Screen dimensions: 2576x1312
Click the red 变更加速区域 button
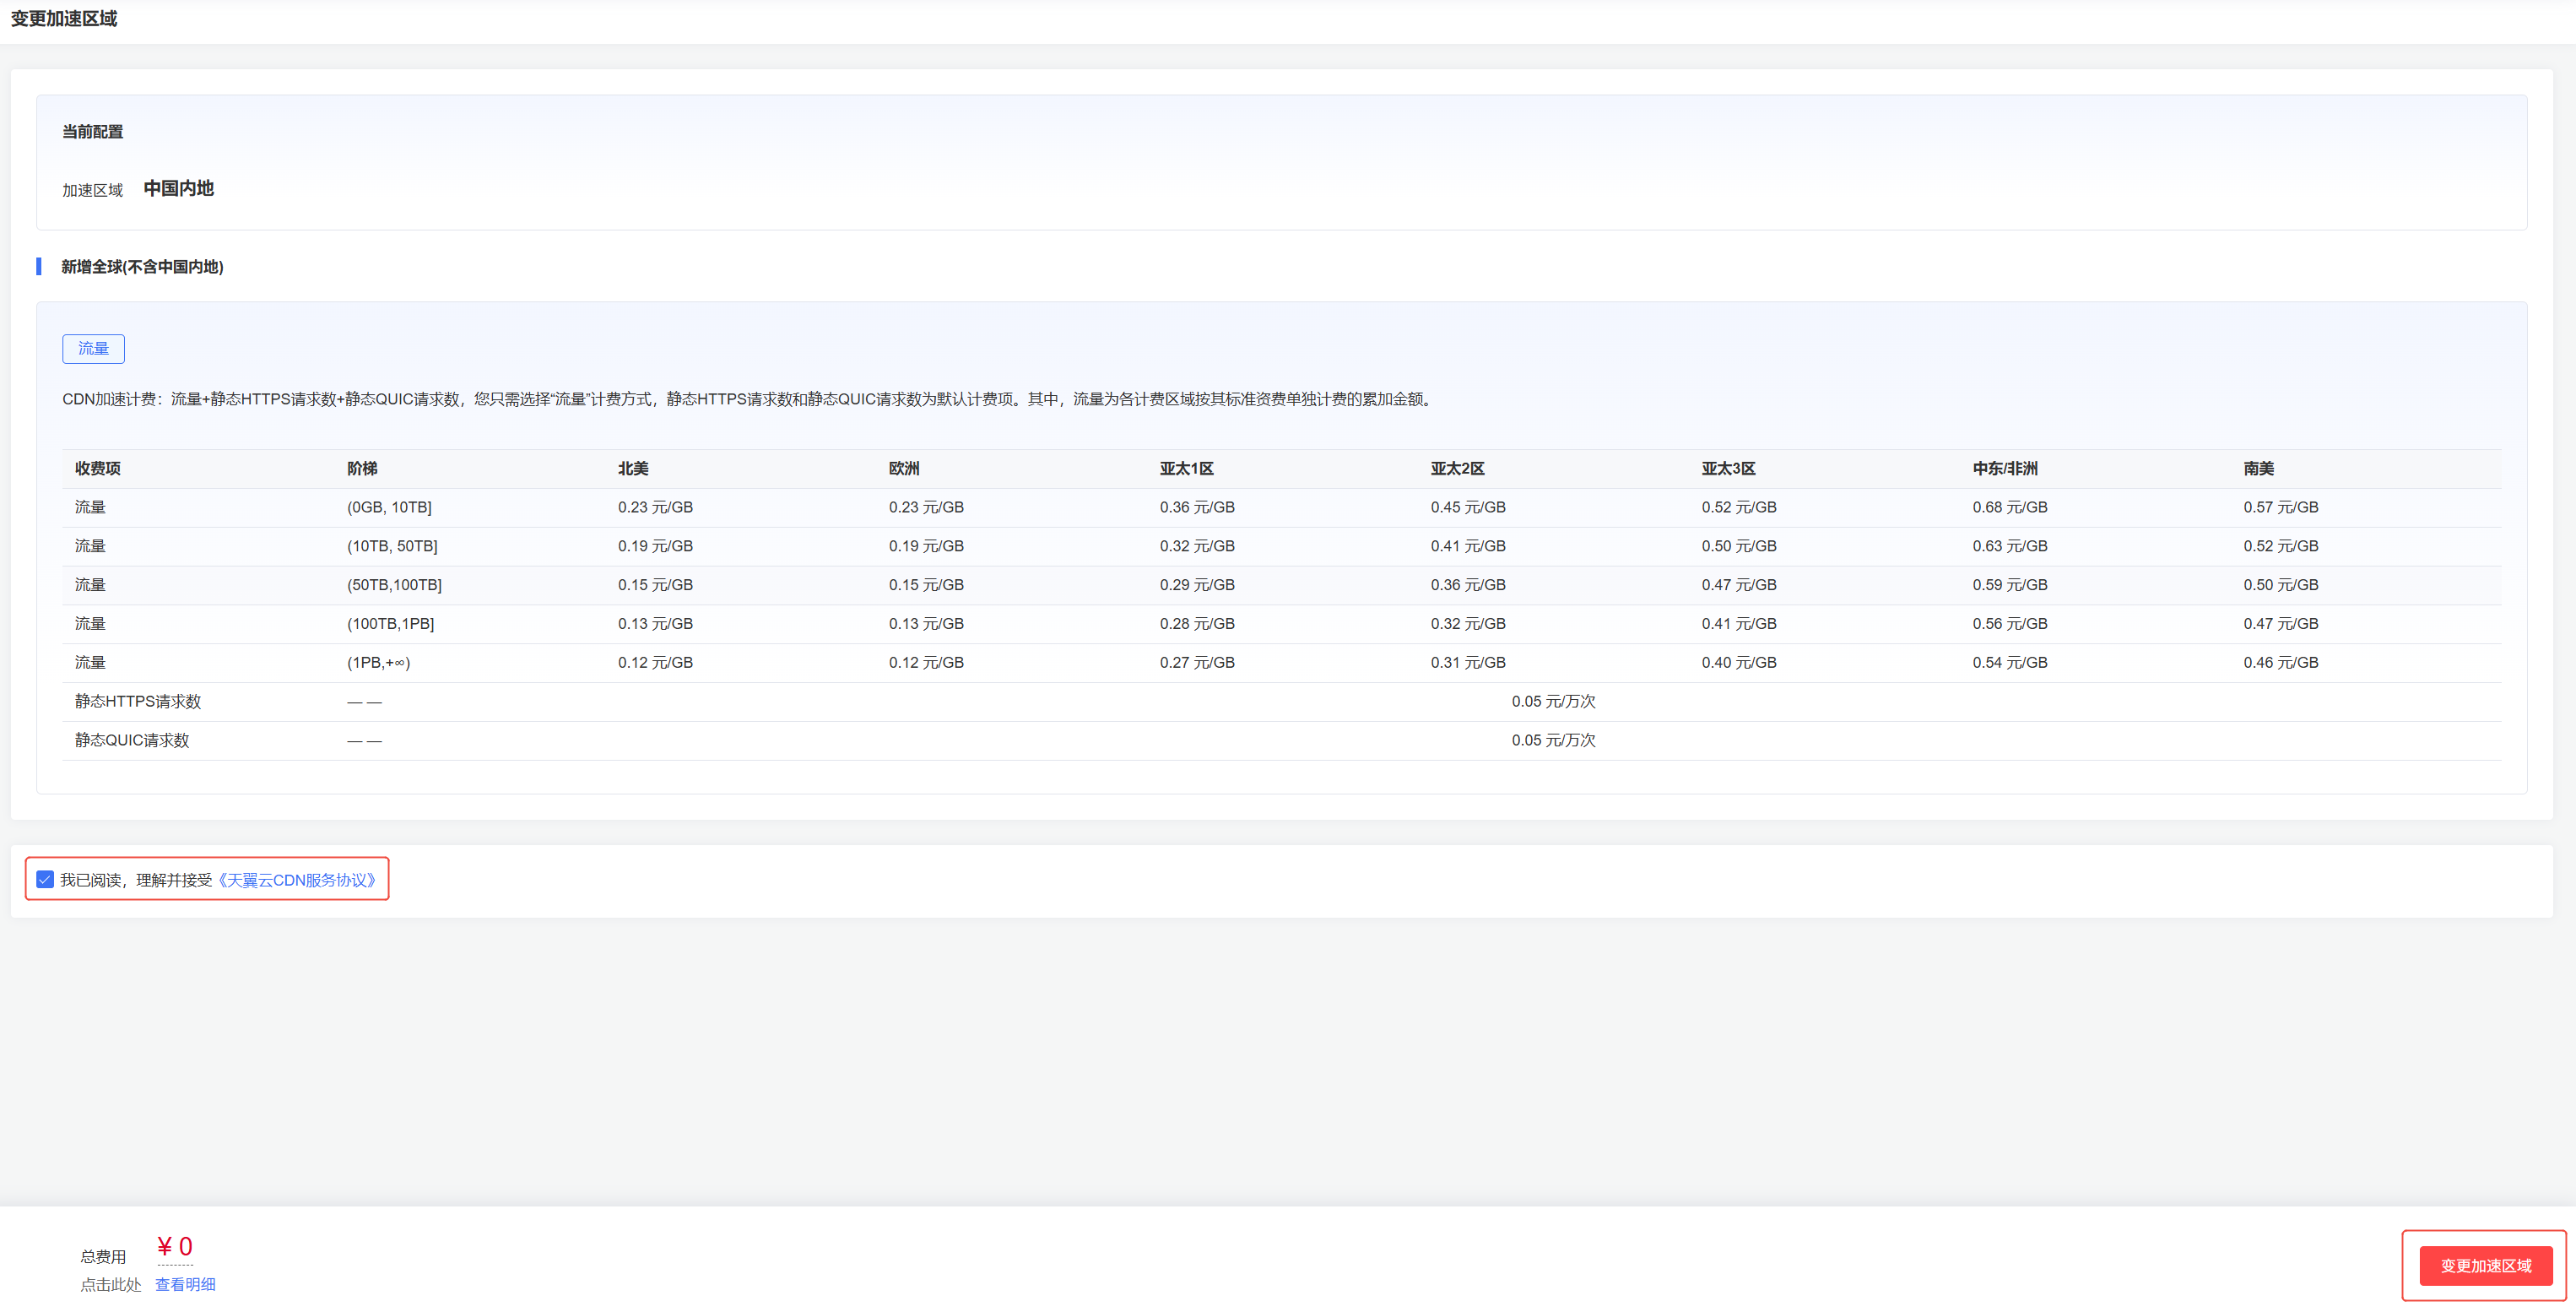click(2485, 1265)
